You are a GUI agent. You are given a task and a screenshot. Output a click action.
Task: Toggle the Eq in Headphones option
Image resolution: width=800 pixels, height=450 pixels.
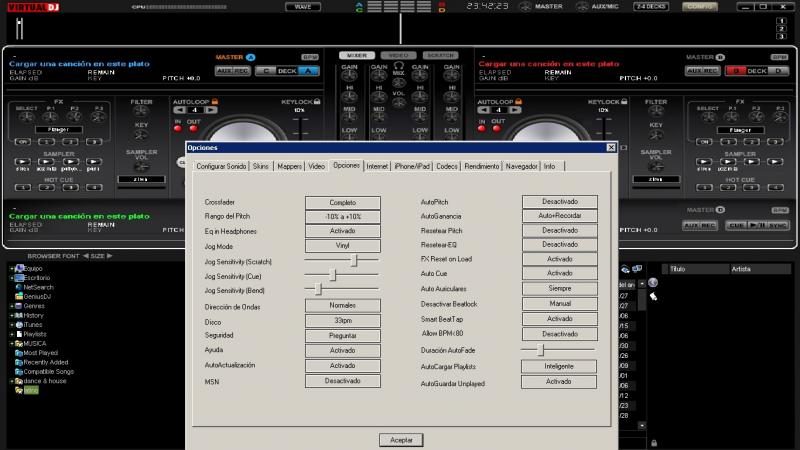[342, 231]
